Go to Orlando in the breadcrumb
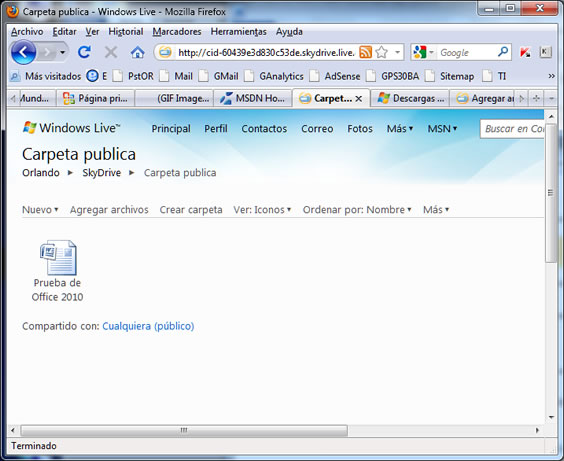The width and height of the screenshot is (564, 461). (41, 173)
